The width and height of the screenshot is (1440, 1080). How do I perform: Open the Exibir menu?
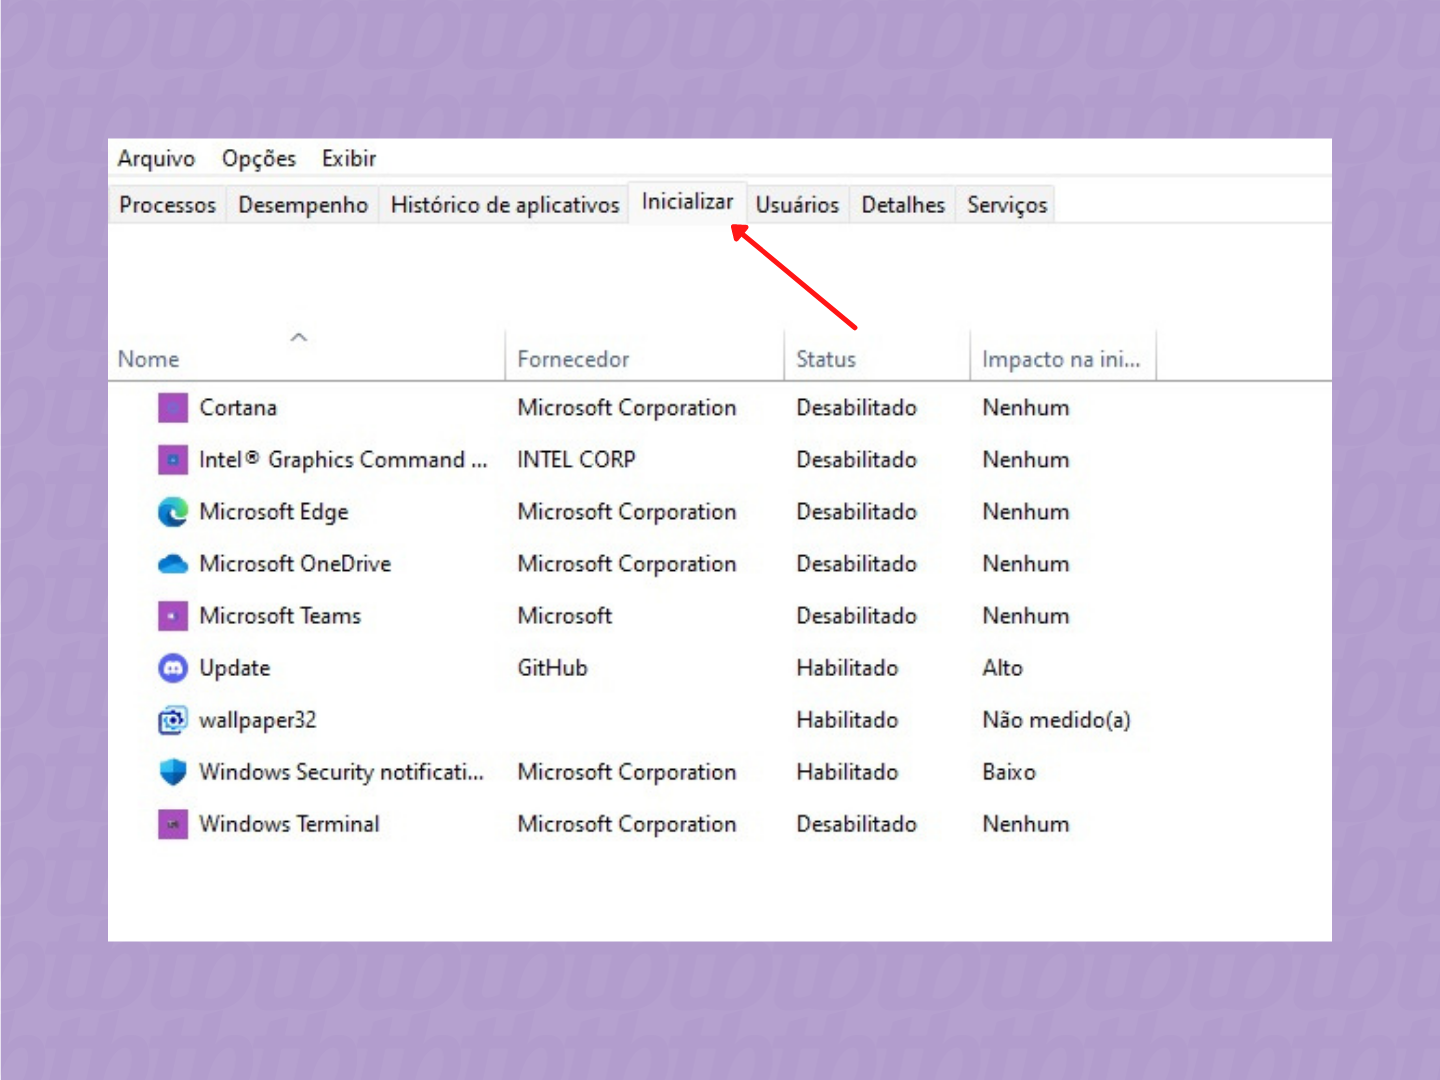pyautogui.click(x=348, y=158)
